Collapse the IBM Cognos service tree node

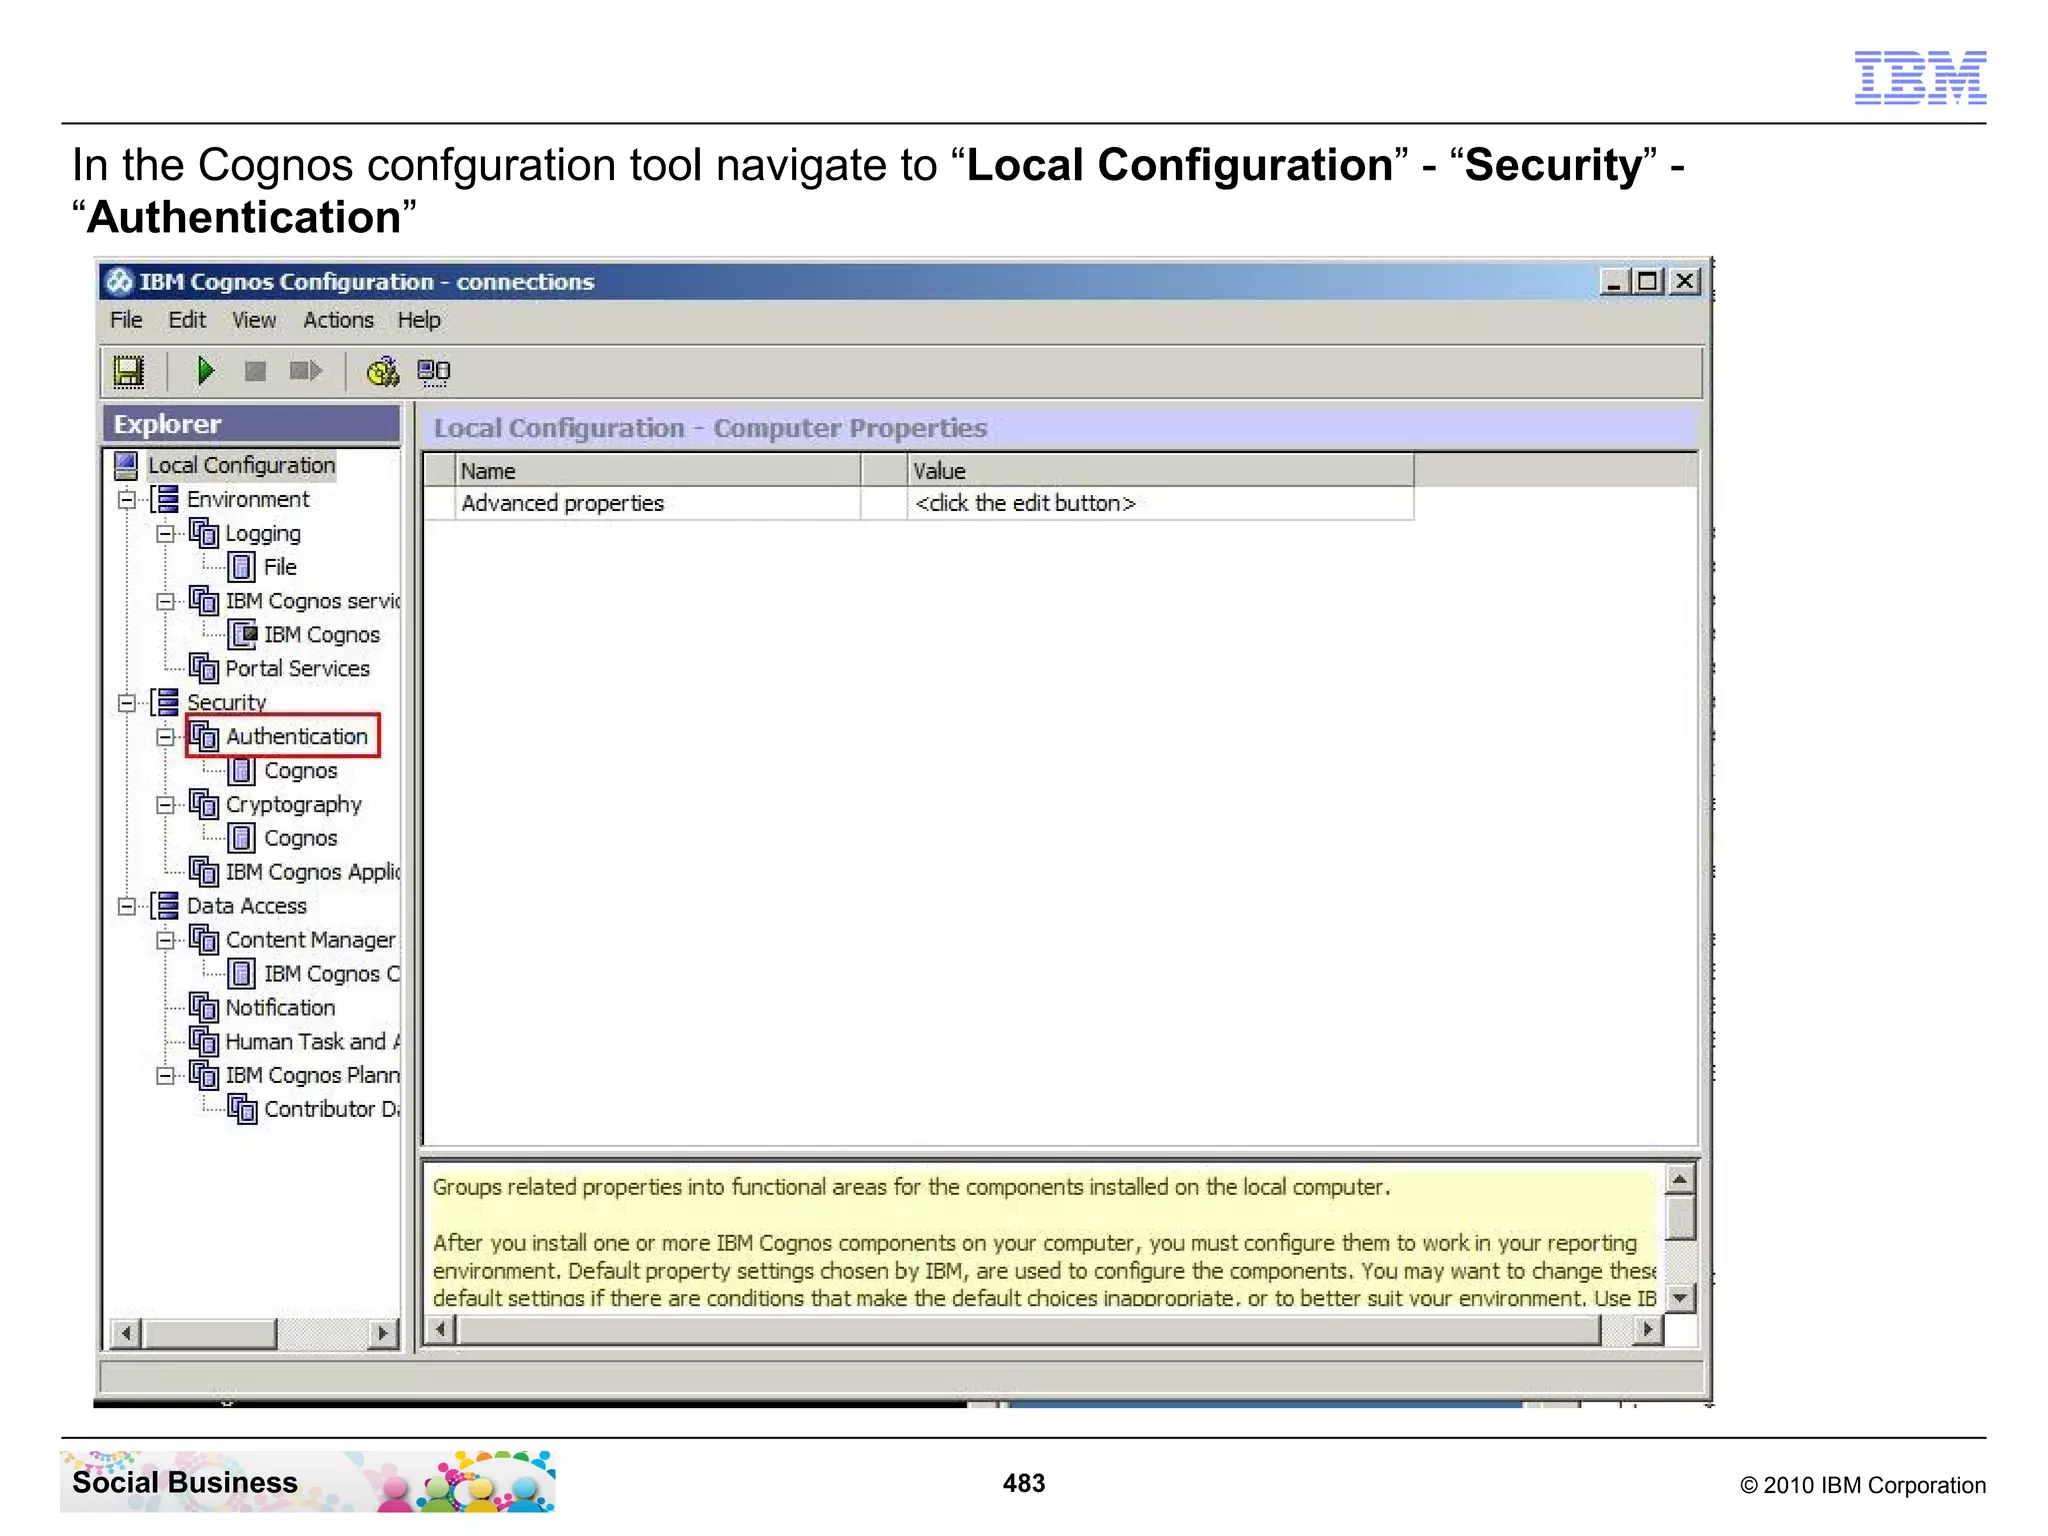click(x=165, y=601)
